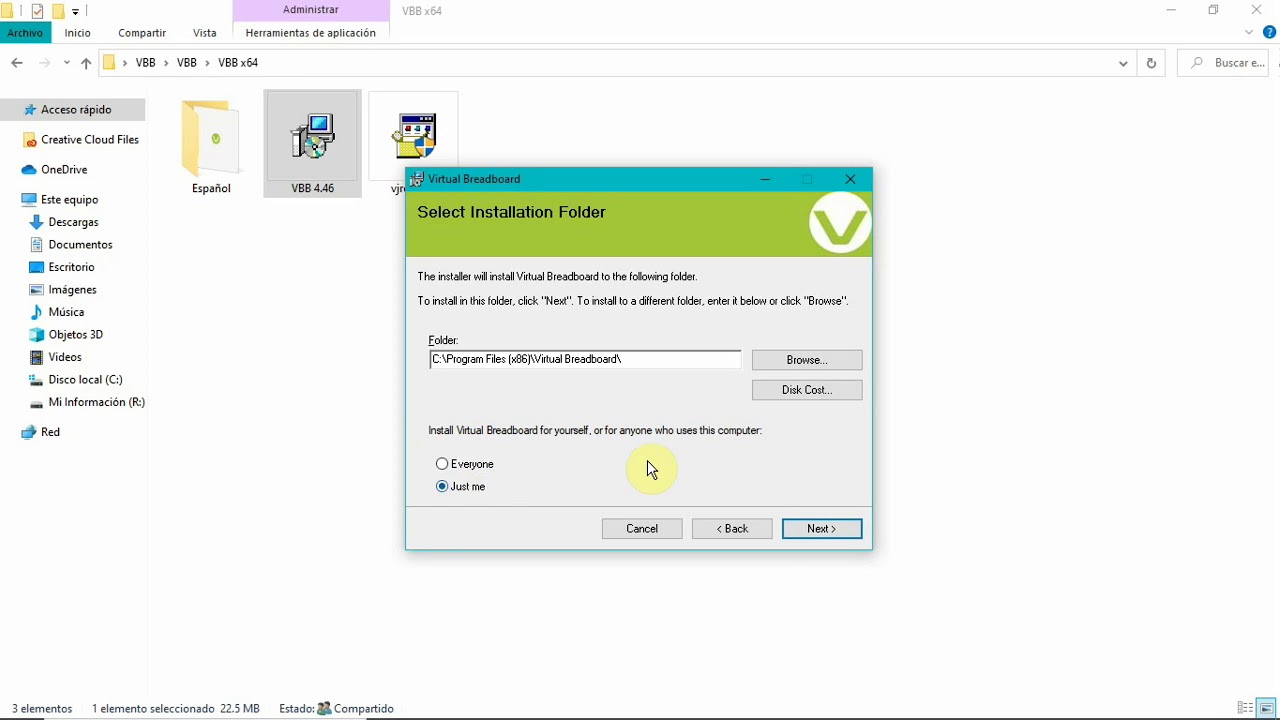
Task: Open Videos folder in sidebar
Action: pos(65,357)
